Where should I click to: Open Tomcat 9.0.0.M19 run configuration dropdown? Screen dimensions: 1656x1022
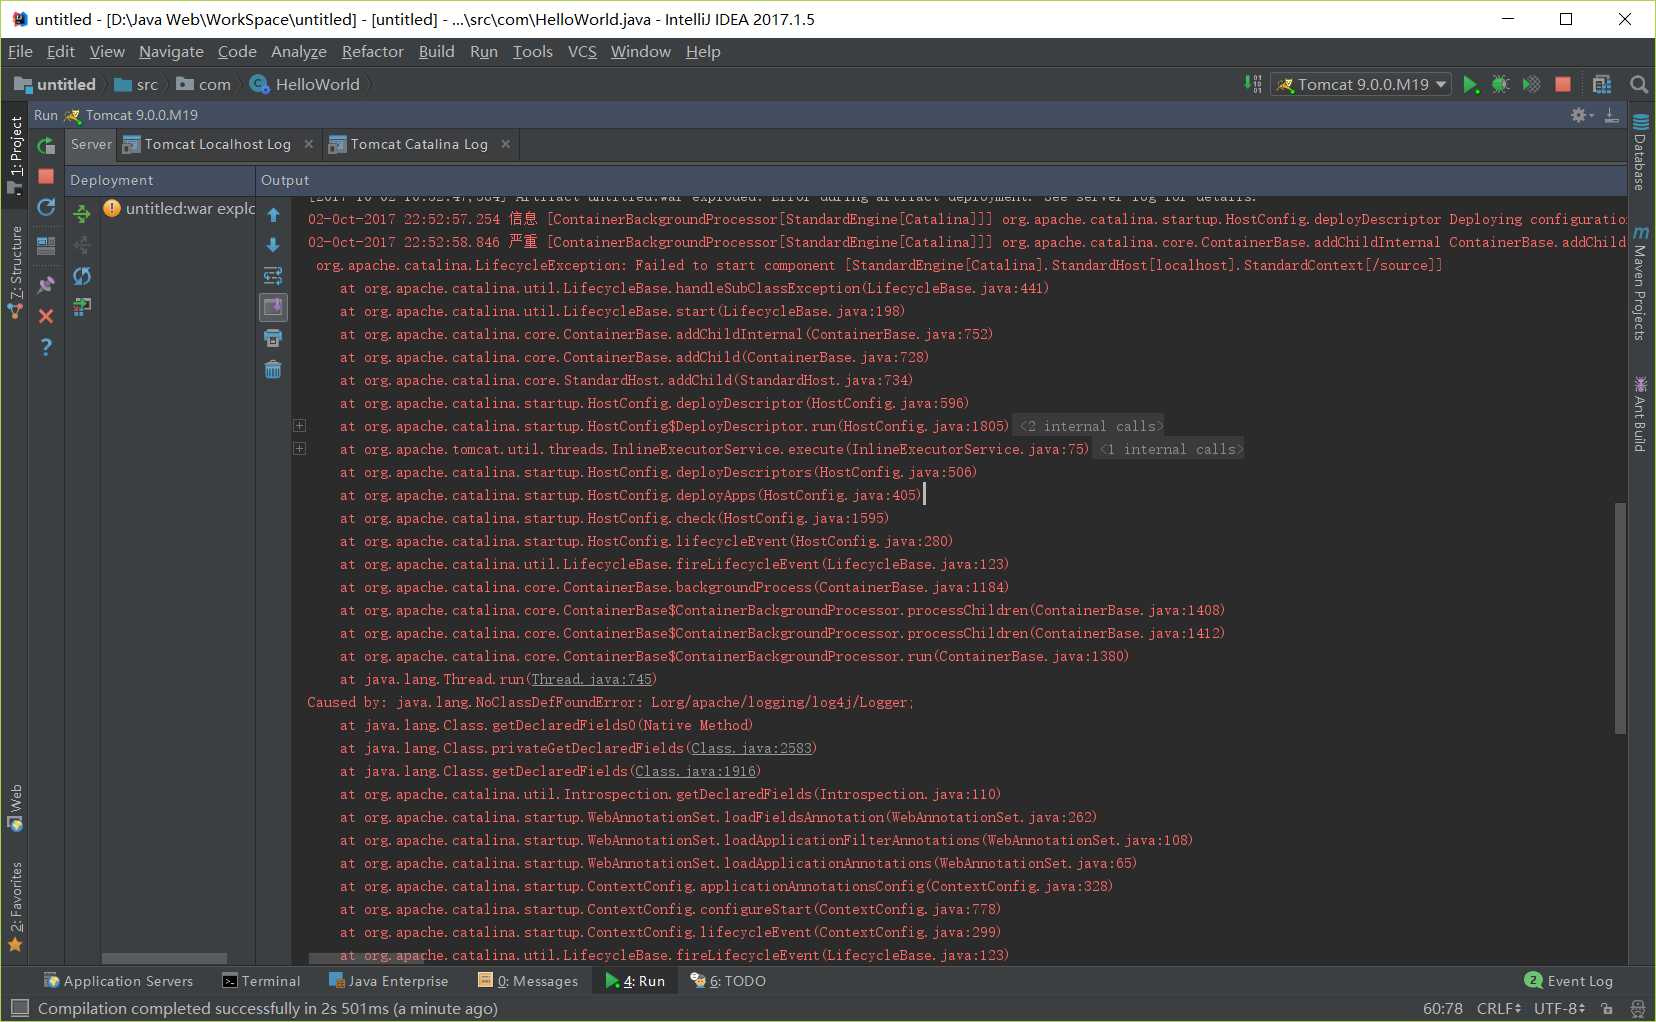[x=1362, y=85]
